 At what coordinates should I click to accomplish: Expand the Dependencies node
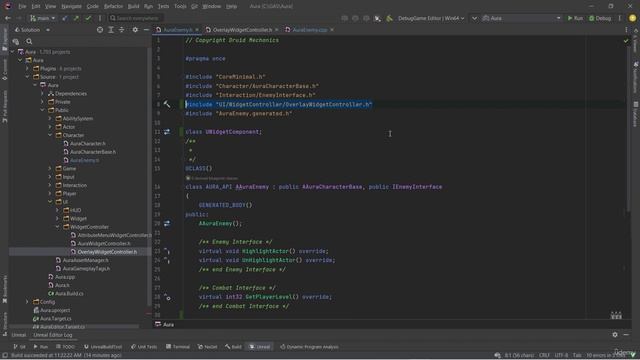tap(42, 94)
